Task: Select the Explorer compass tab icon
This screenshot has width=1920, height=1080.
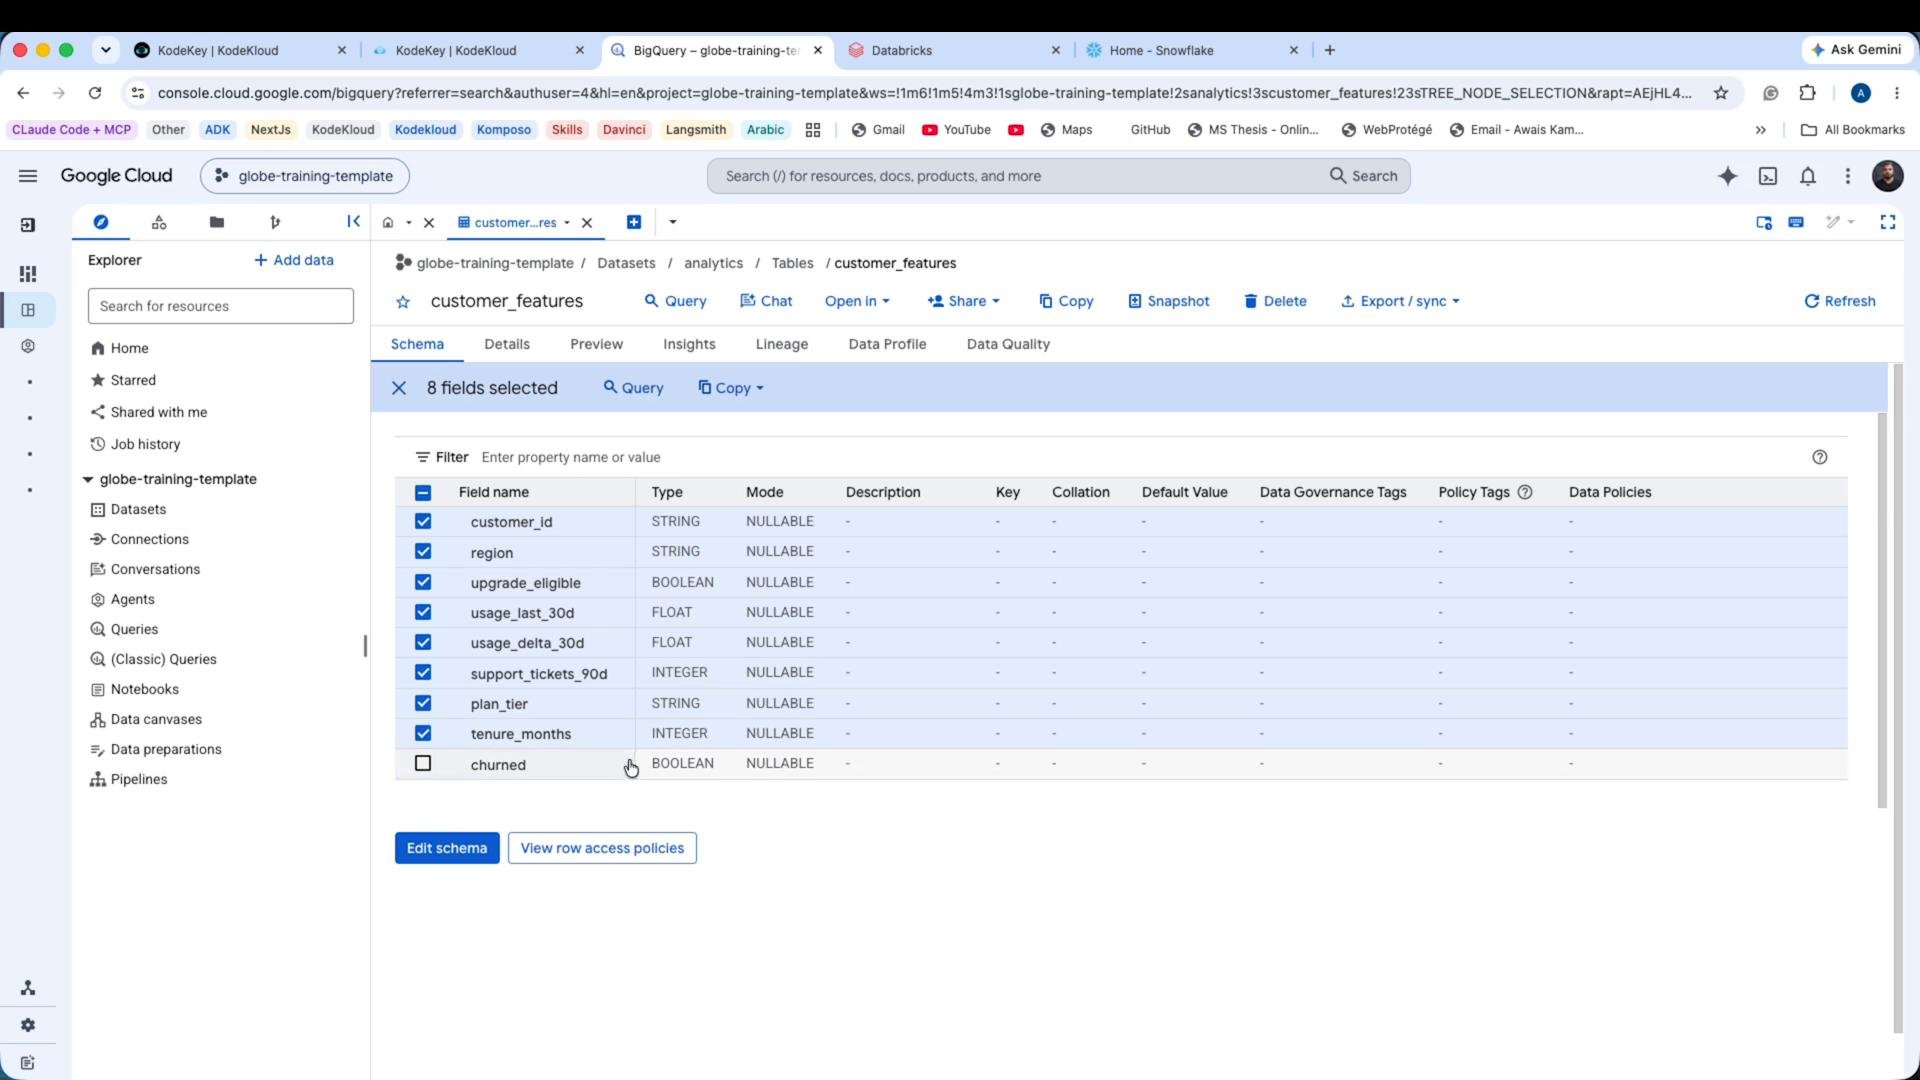Action: click(101, 222)
